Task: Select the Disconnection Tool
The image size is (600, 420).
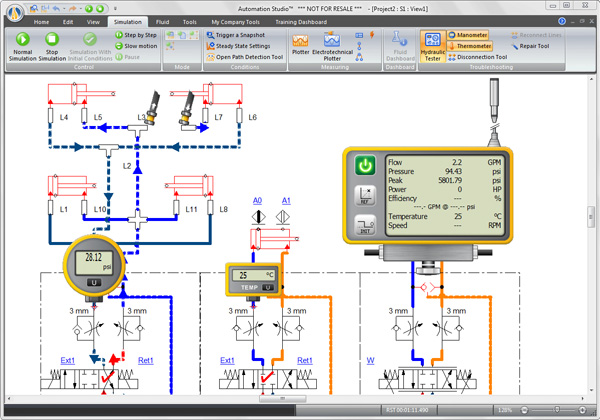Action: point(478,57)
